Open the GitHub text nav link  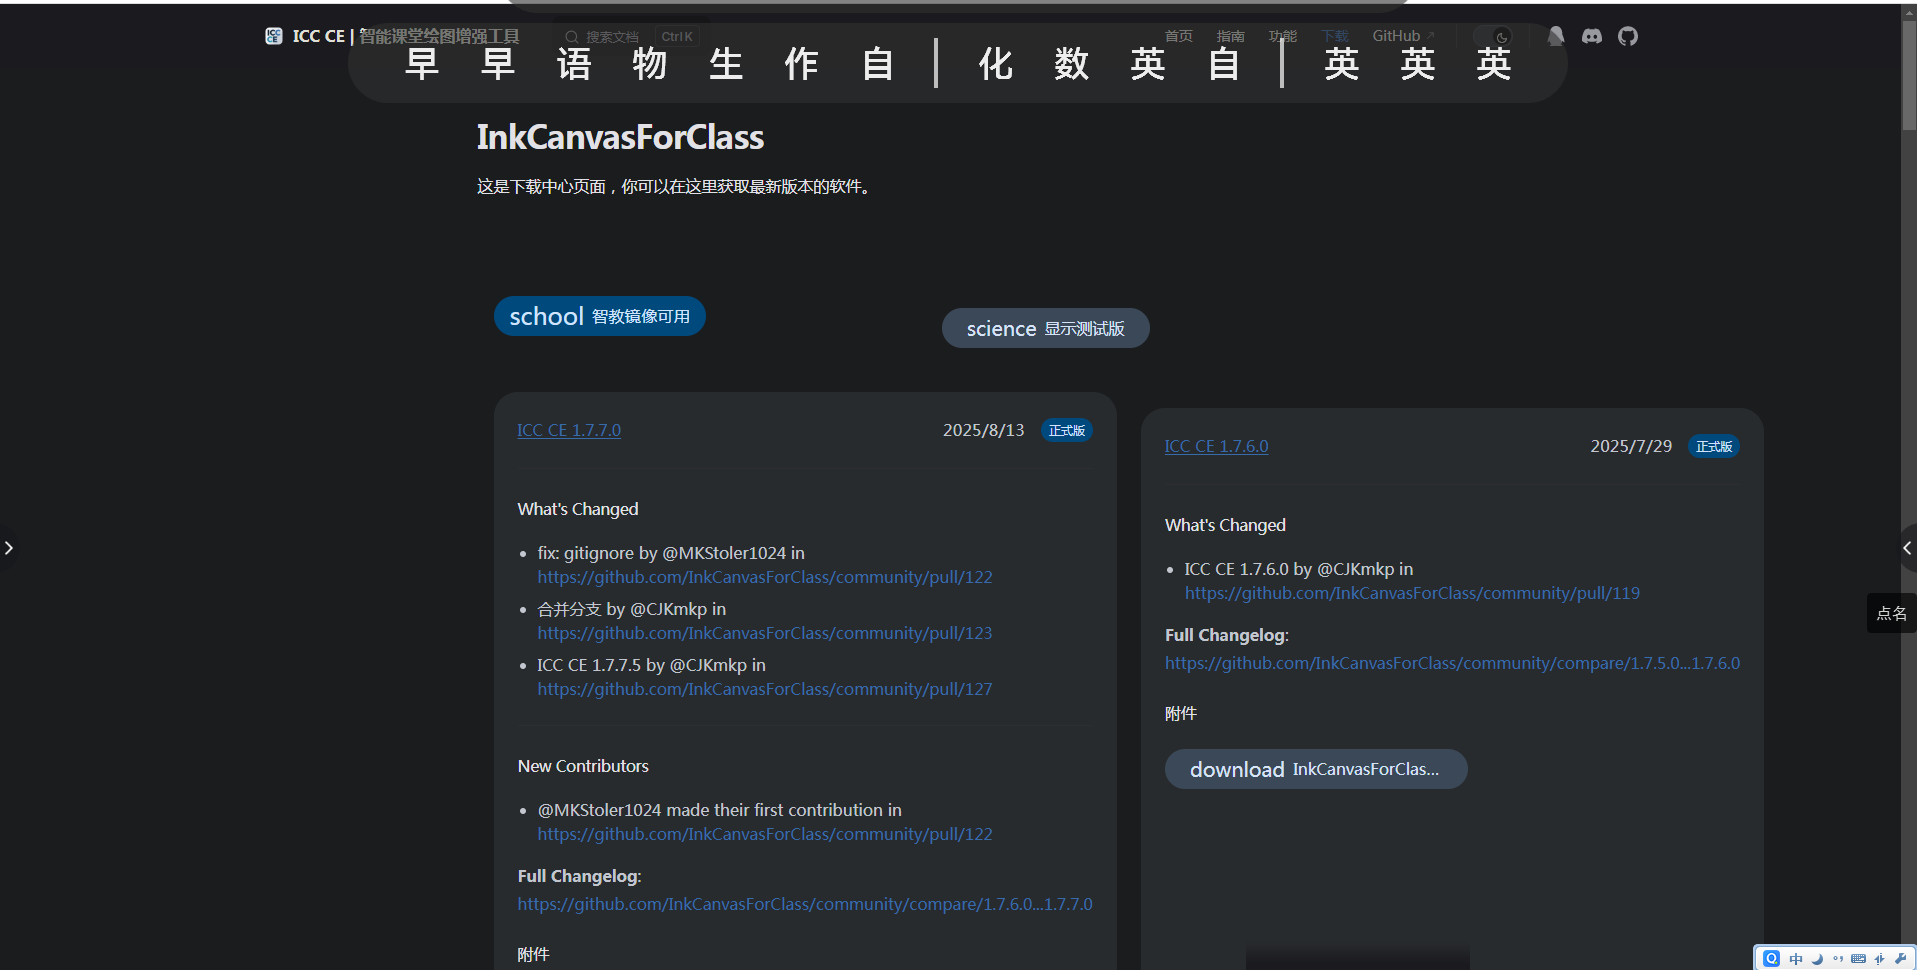point(1403,36)
